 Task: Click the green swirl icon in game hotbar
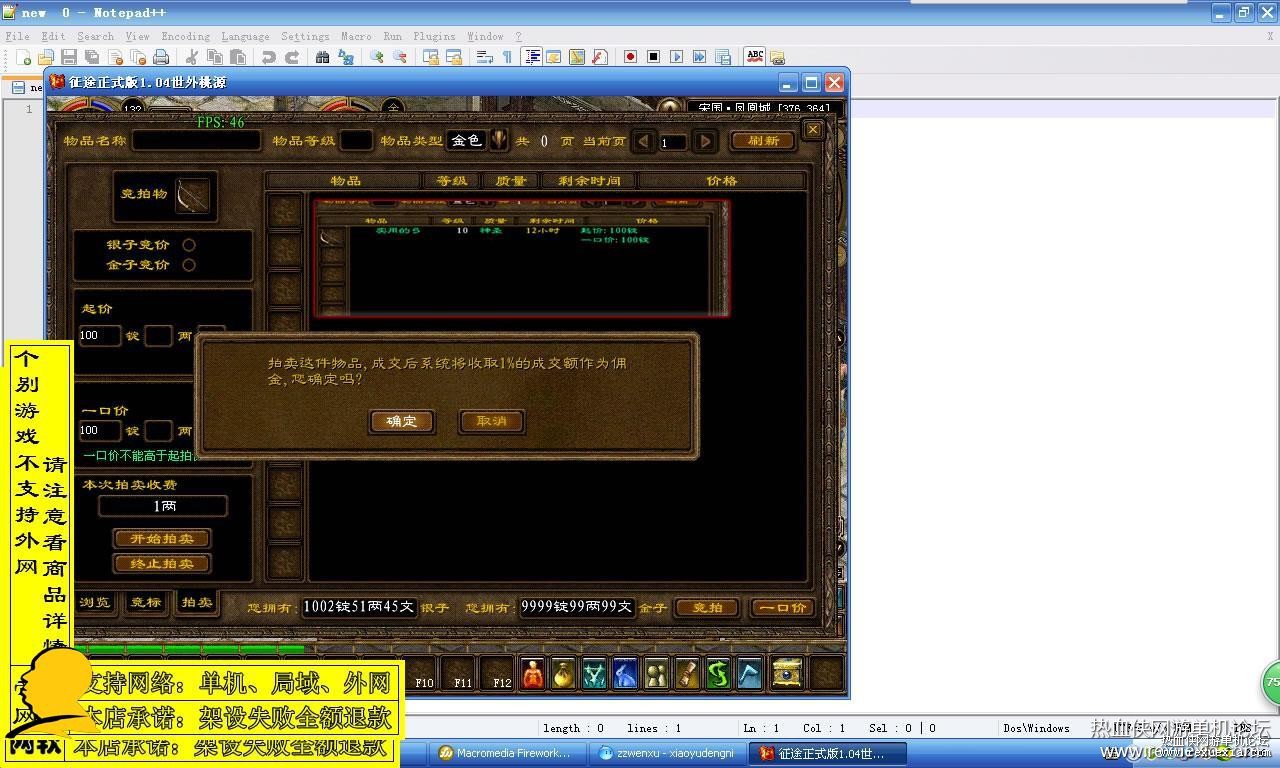[x=718, y=674]
